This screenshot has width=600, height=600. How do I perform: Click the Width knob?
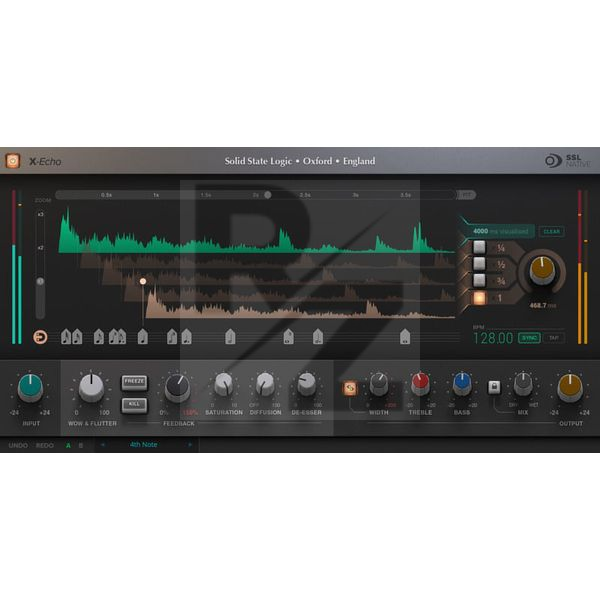[379, 385]
